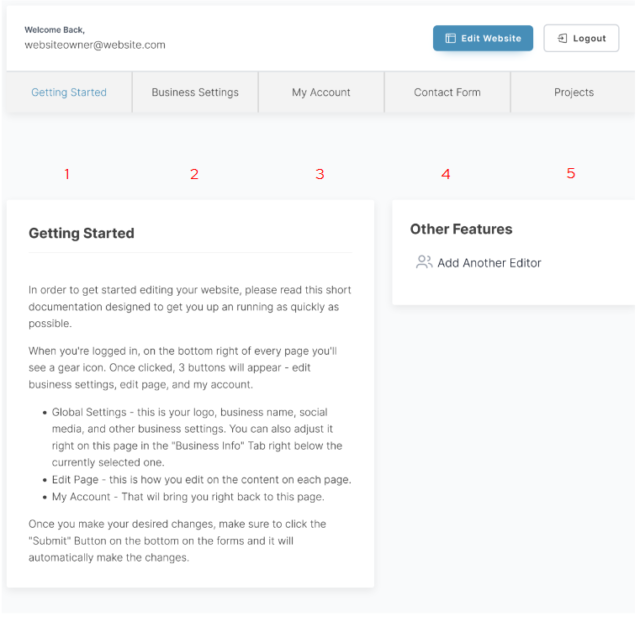Screen dimensions: 640x617
Task: Open the Getting Started tab
Action: (x=69, y=92)
